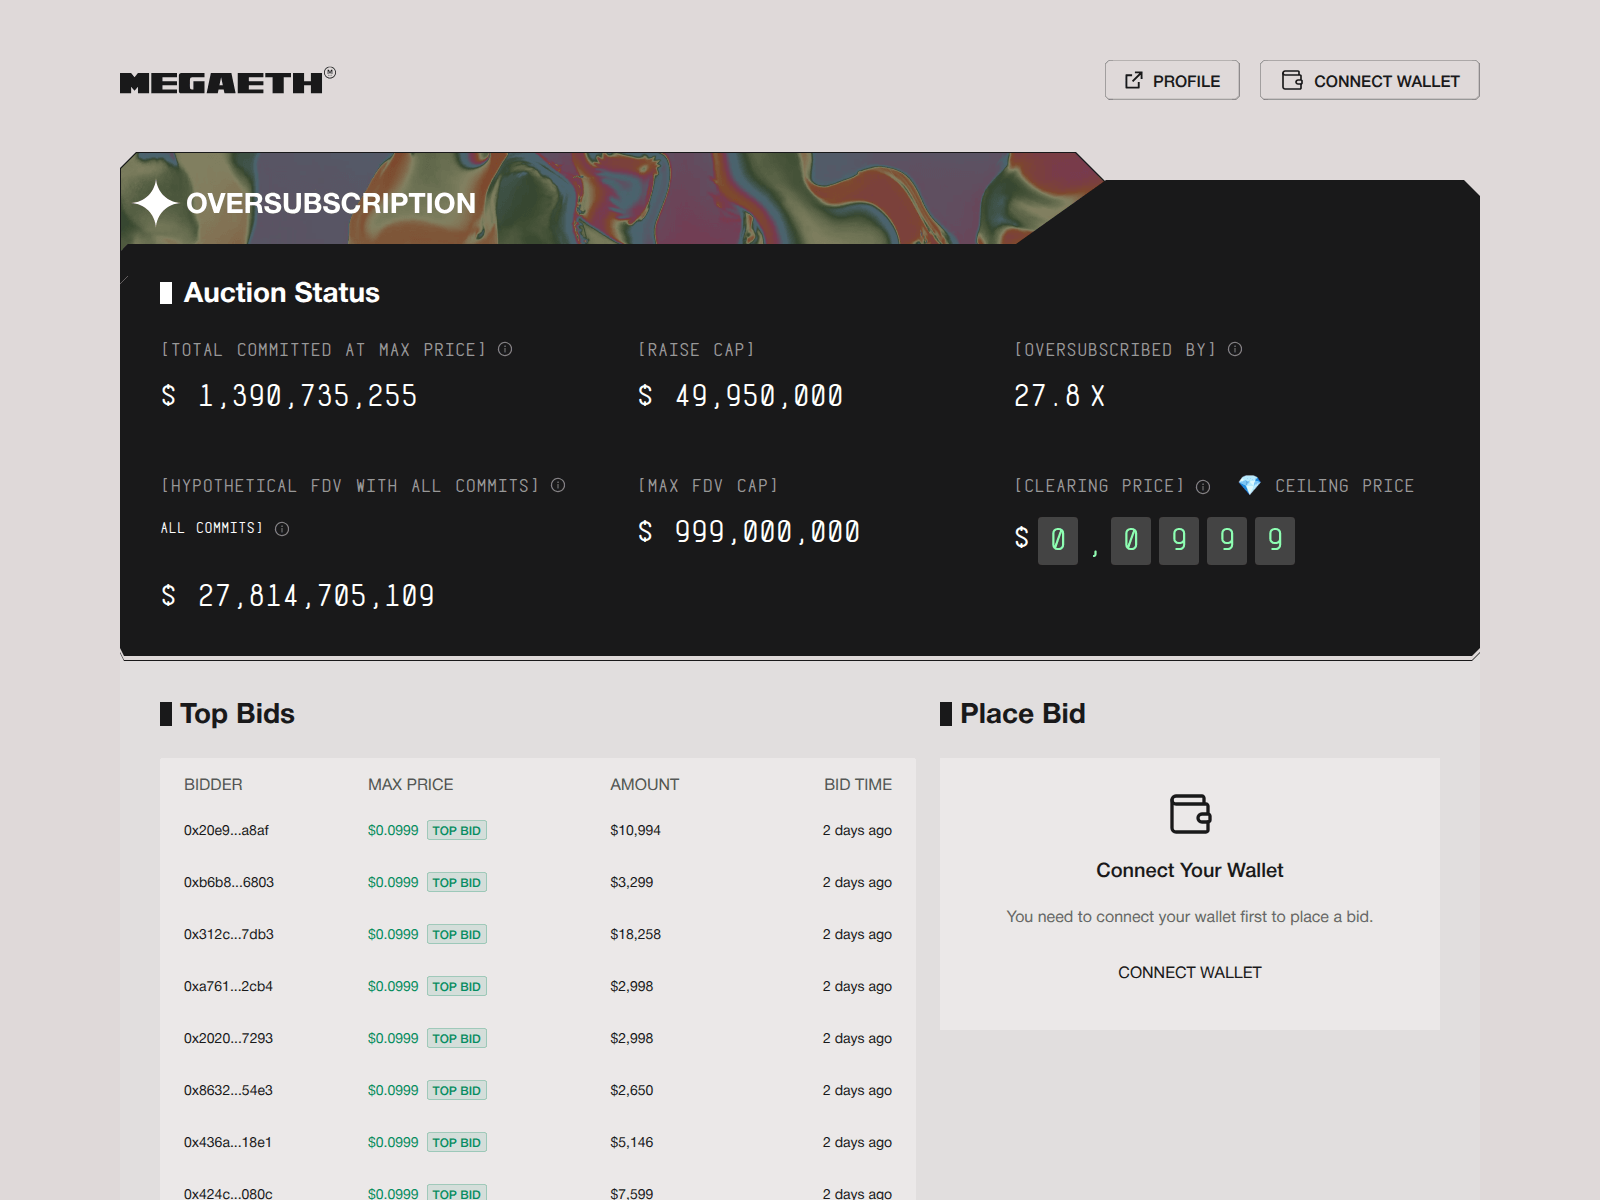Image resolution: width=1600 pixels, height=1200 pixels.
Task: Select bidder address 0xa761...2cb4
Action: click(228, 986)
